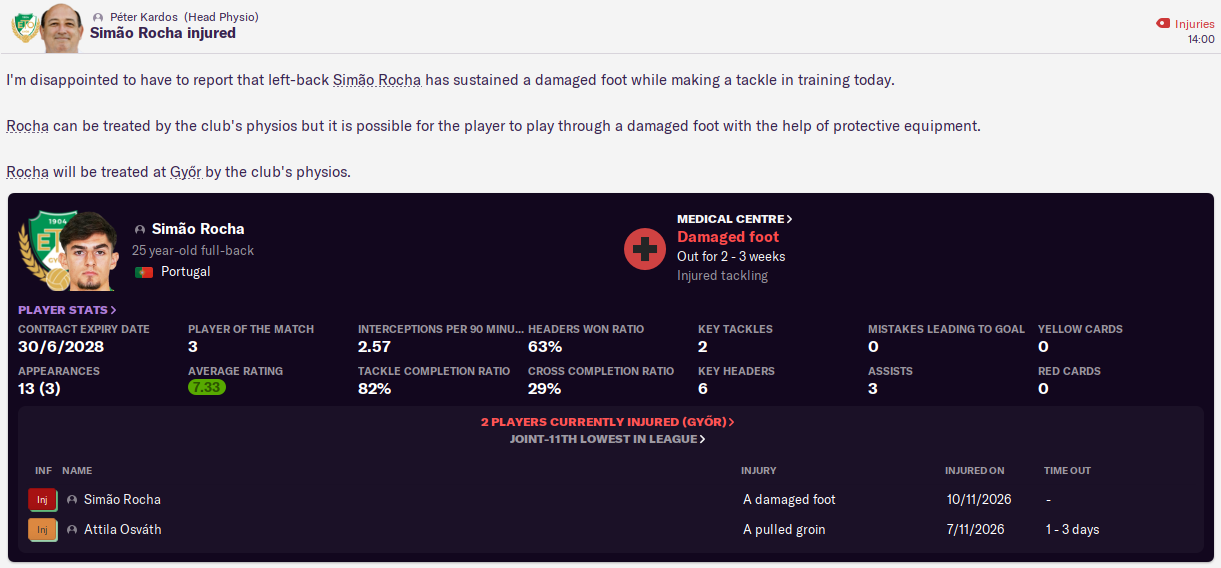Expand the Medical Centre section
Screen dimensions: 1221x568
(734, 219)
